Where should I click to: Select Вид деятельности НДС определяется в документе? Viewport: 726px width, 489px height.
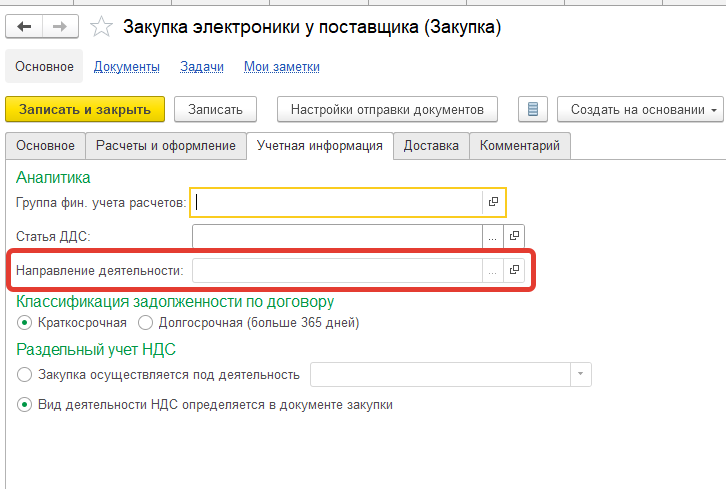coord(25,405)
